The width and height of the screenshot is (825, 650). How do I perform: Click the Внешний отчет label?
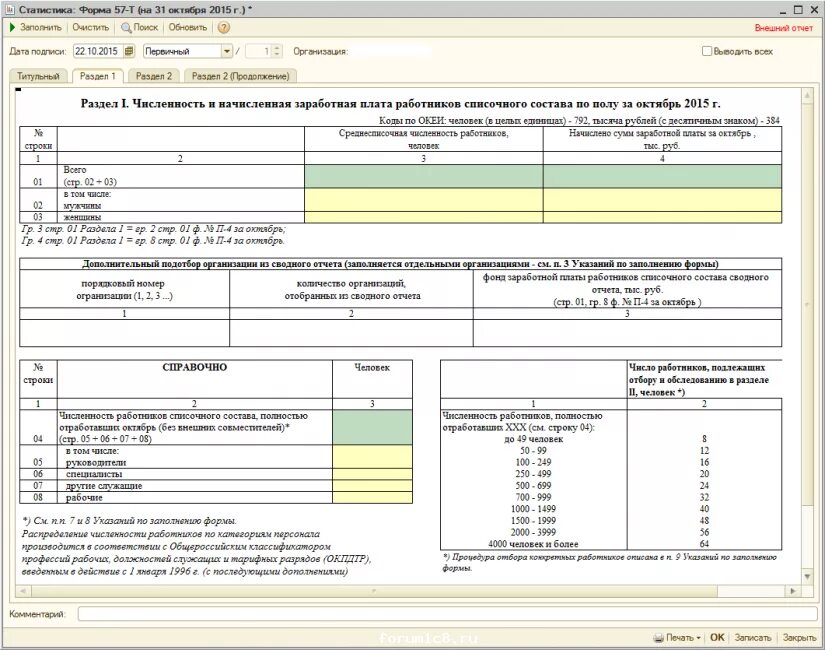(x=783, y=28)
